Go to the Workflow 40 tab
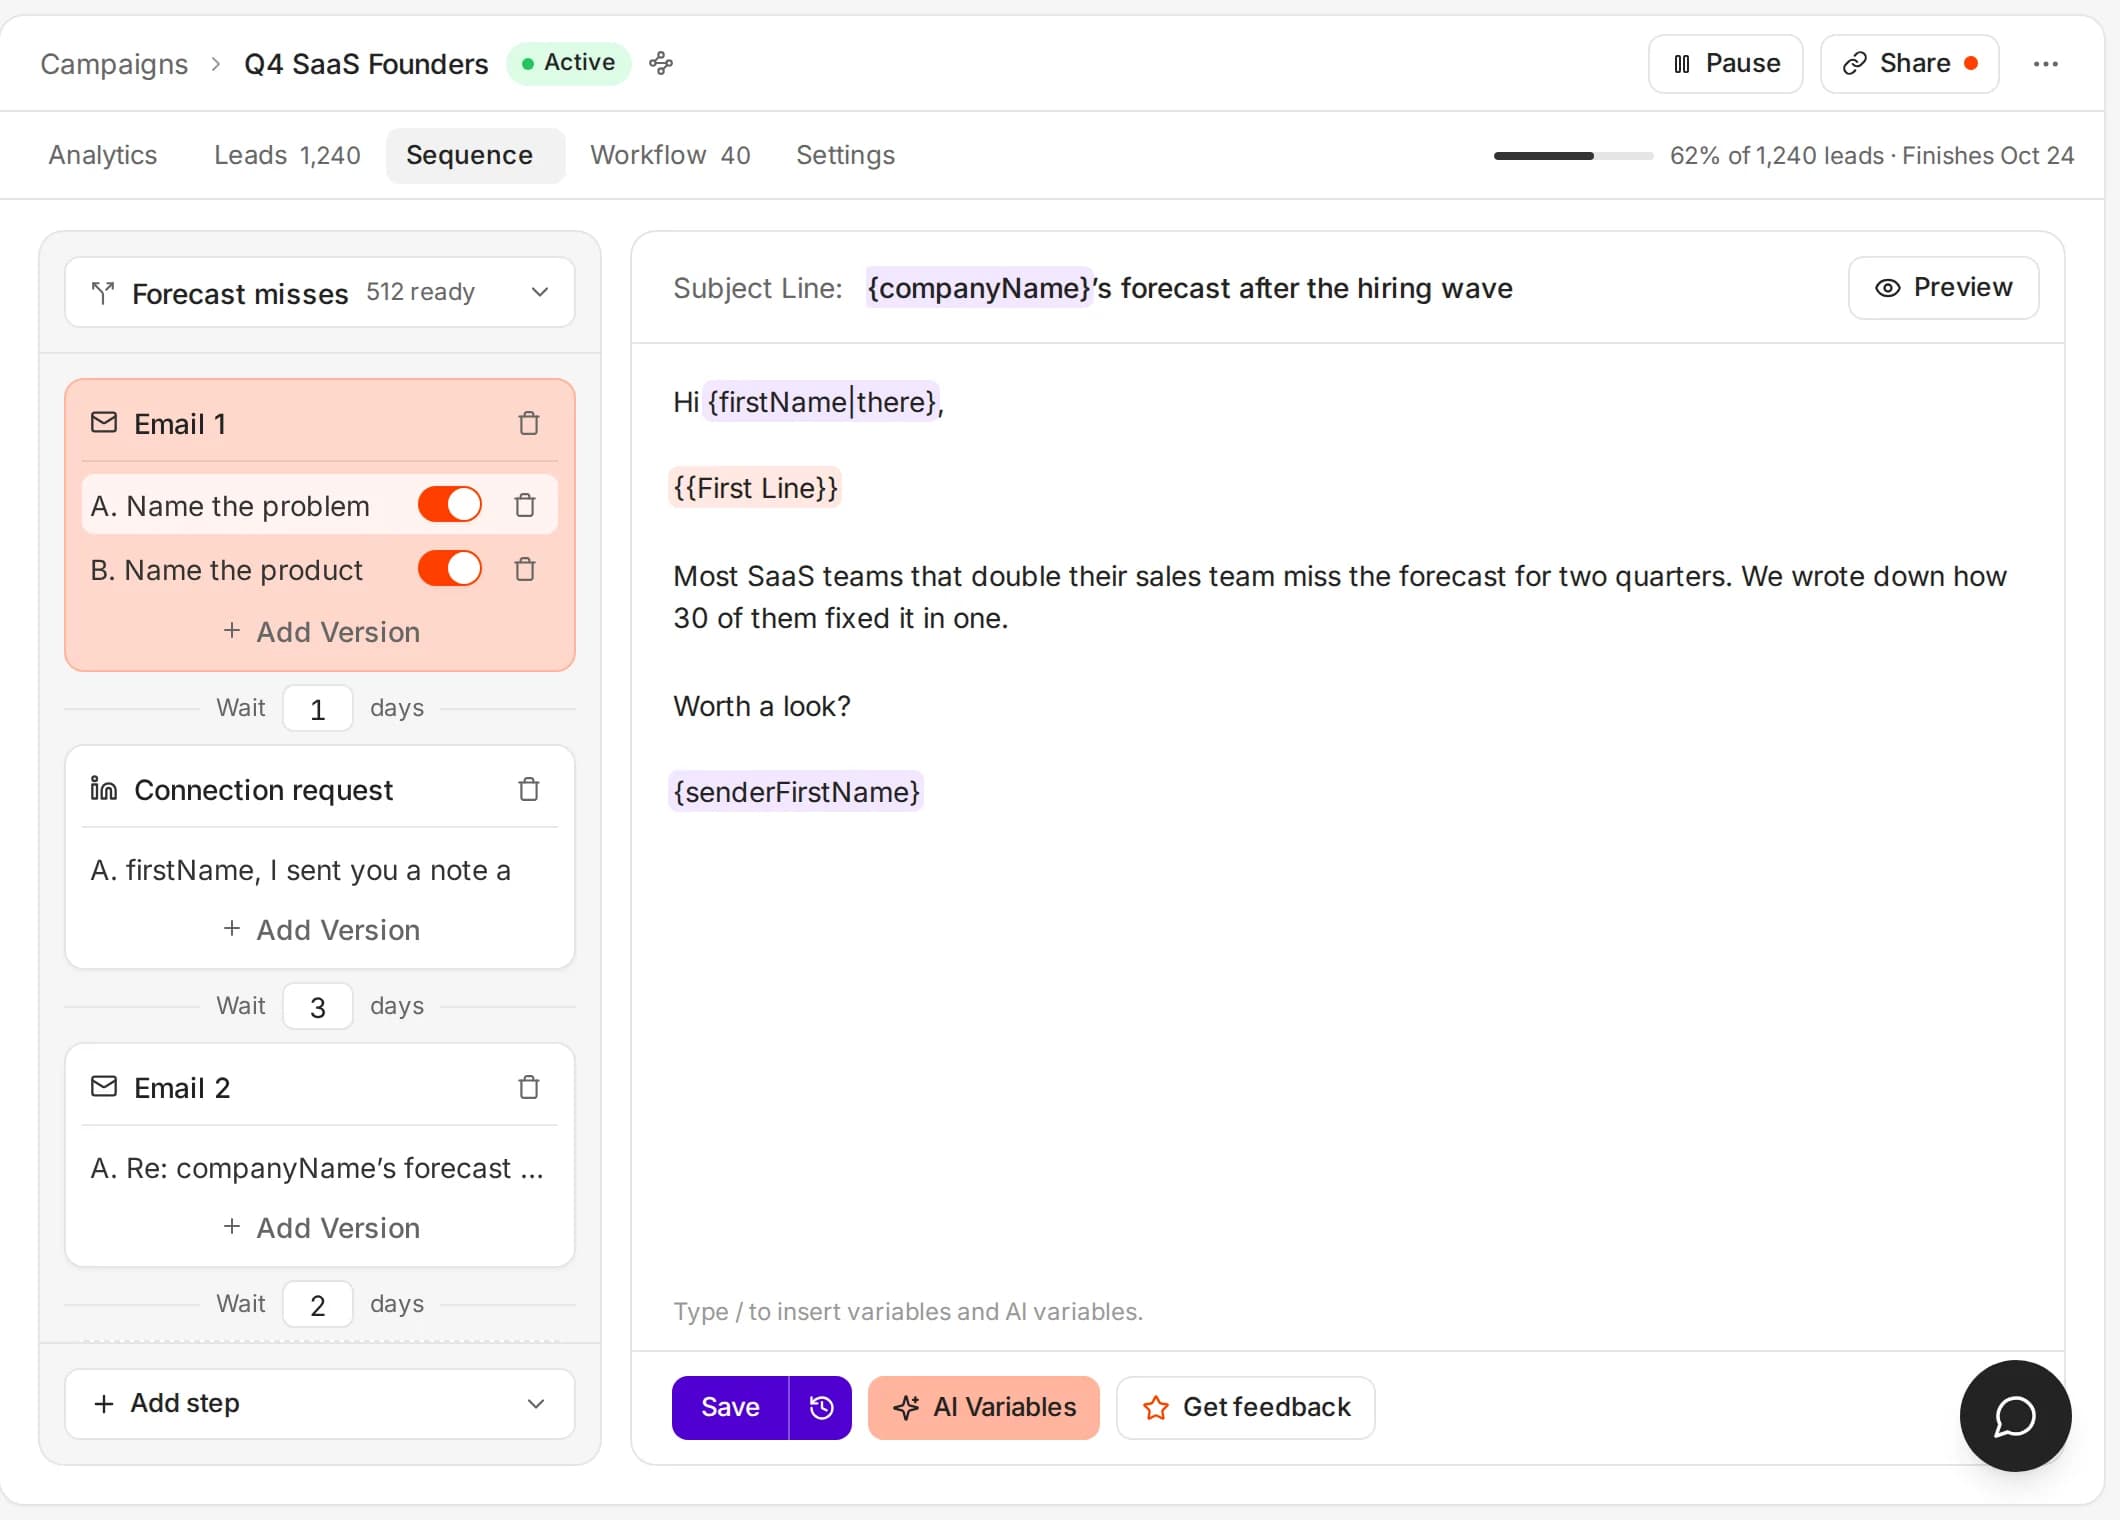2120x1520 pixels. (670, 155)
